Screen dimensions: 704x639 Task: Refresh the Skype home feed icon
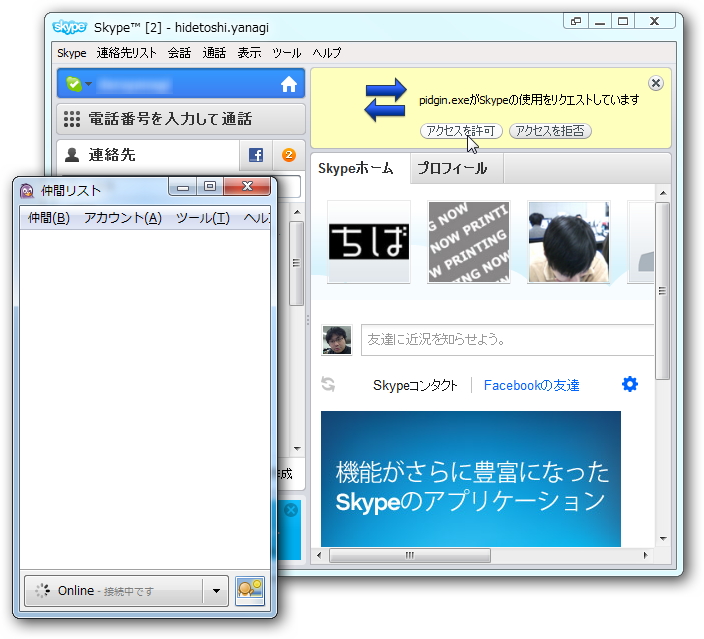pyautogui.click(x=328, y=384)
